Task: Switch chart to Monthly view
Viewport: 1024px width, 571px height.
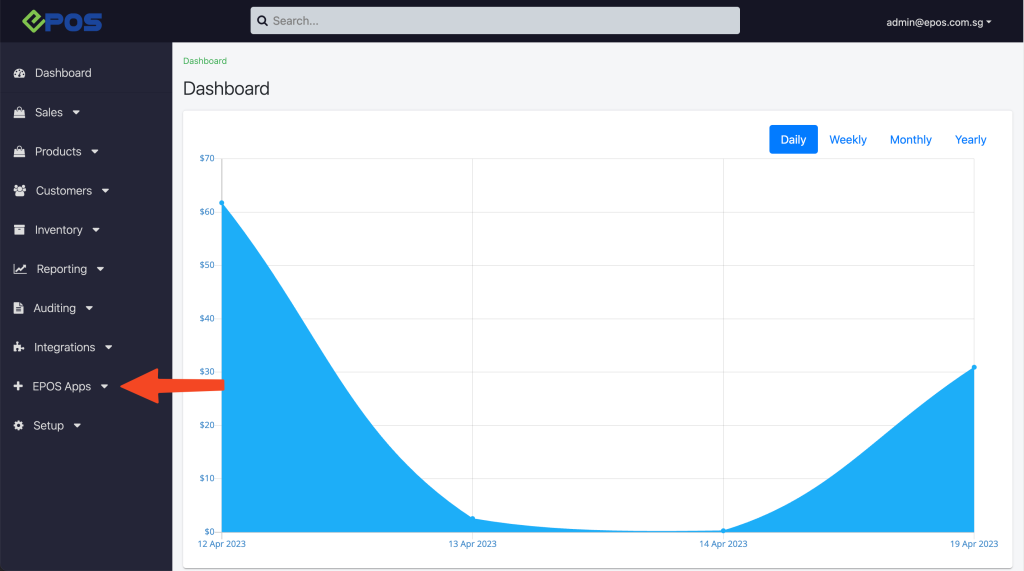Action: (910, 140)
